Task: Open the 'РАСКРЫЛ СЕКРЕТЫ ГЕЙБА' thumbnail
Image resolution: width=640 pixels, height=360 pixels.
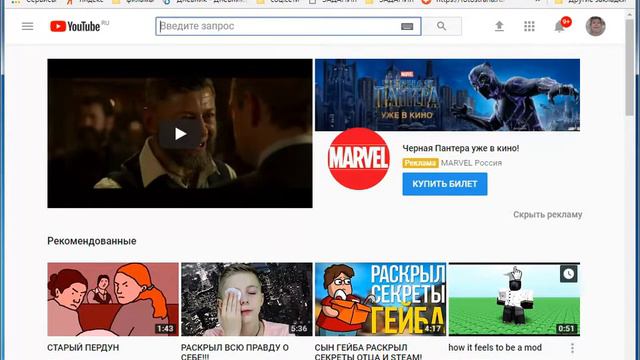Action: pos(380,299)
